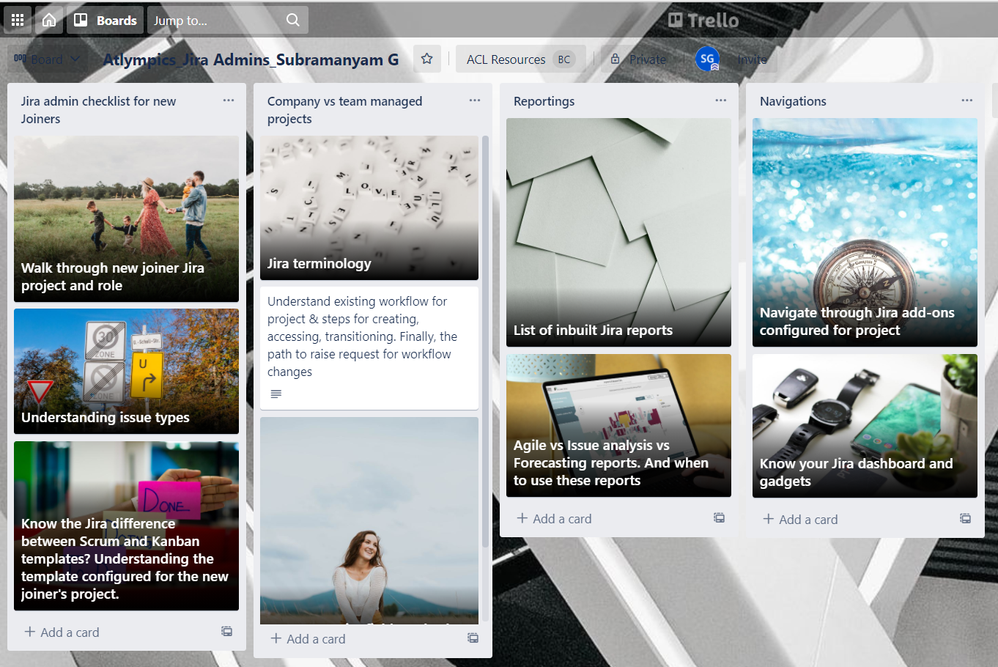Open list menu for Jira admin checklist list

pos(228,101)
